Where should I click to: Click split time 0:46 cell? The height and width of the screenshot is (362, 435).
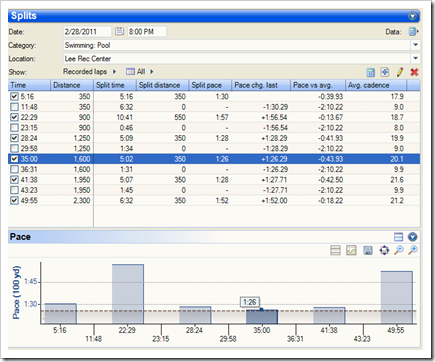pos(126,128)
